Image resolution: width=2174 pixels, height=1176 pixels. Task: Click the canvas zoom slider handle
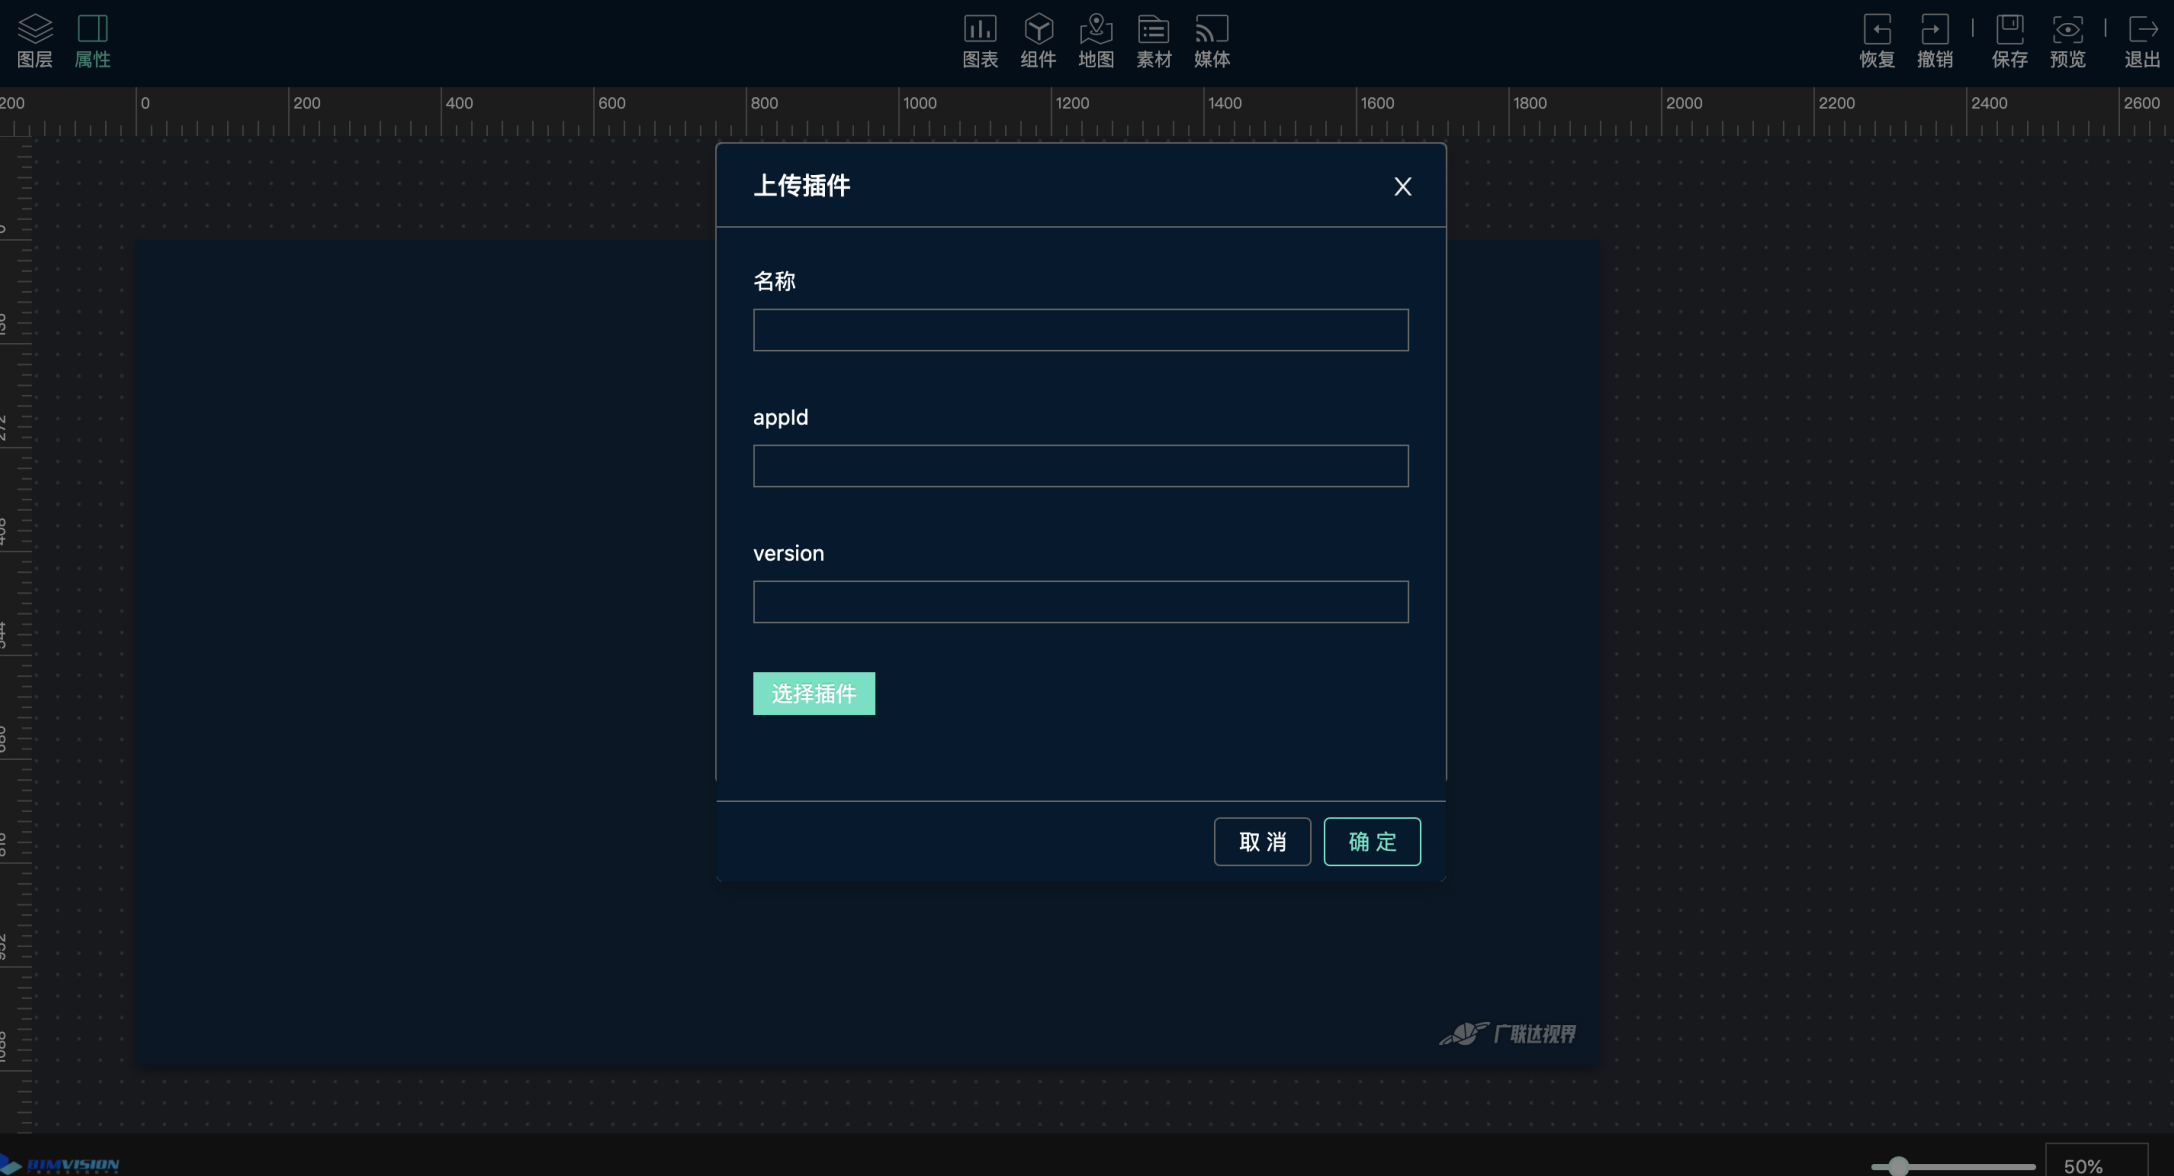tap(1898, 1166)
